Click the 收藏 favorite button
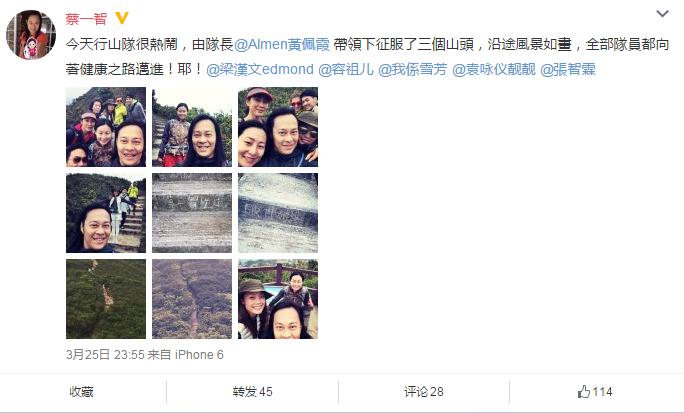This screenshot has height=413, width=684. pyautogui.click(x=82, y=392)
